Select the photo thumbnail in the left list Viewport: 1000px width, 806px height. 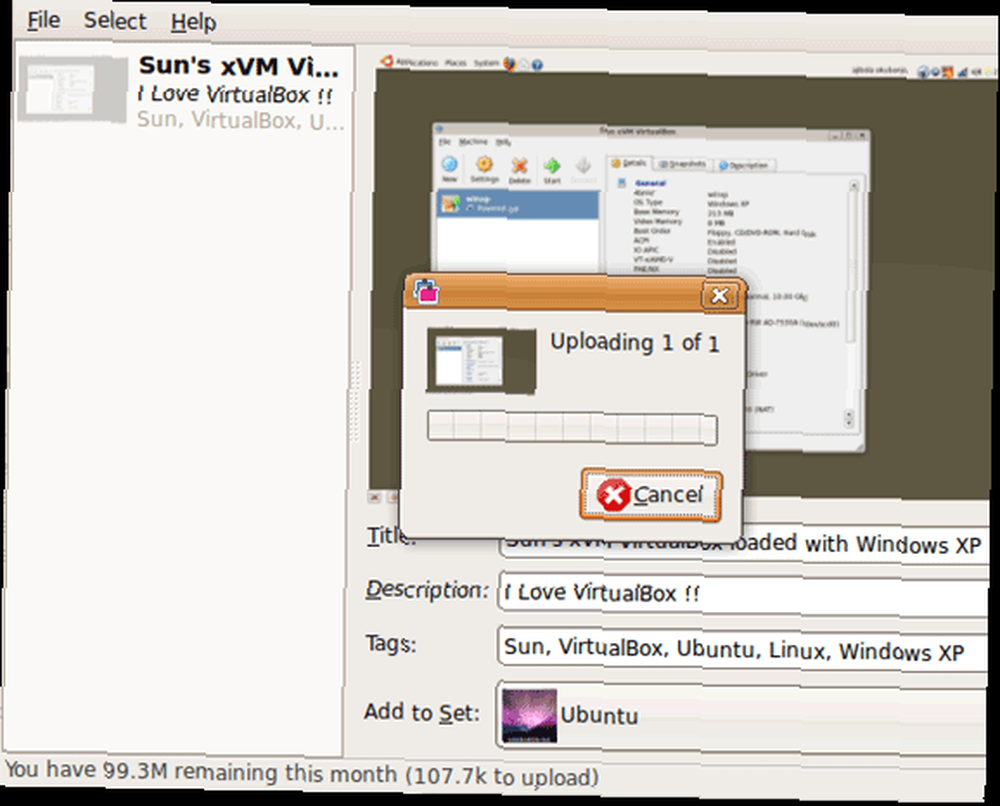point(73,89)
